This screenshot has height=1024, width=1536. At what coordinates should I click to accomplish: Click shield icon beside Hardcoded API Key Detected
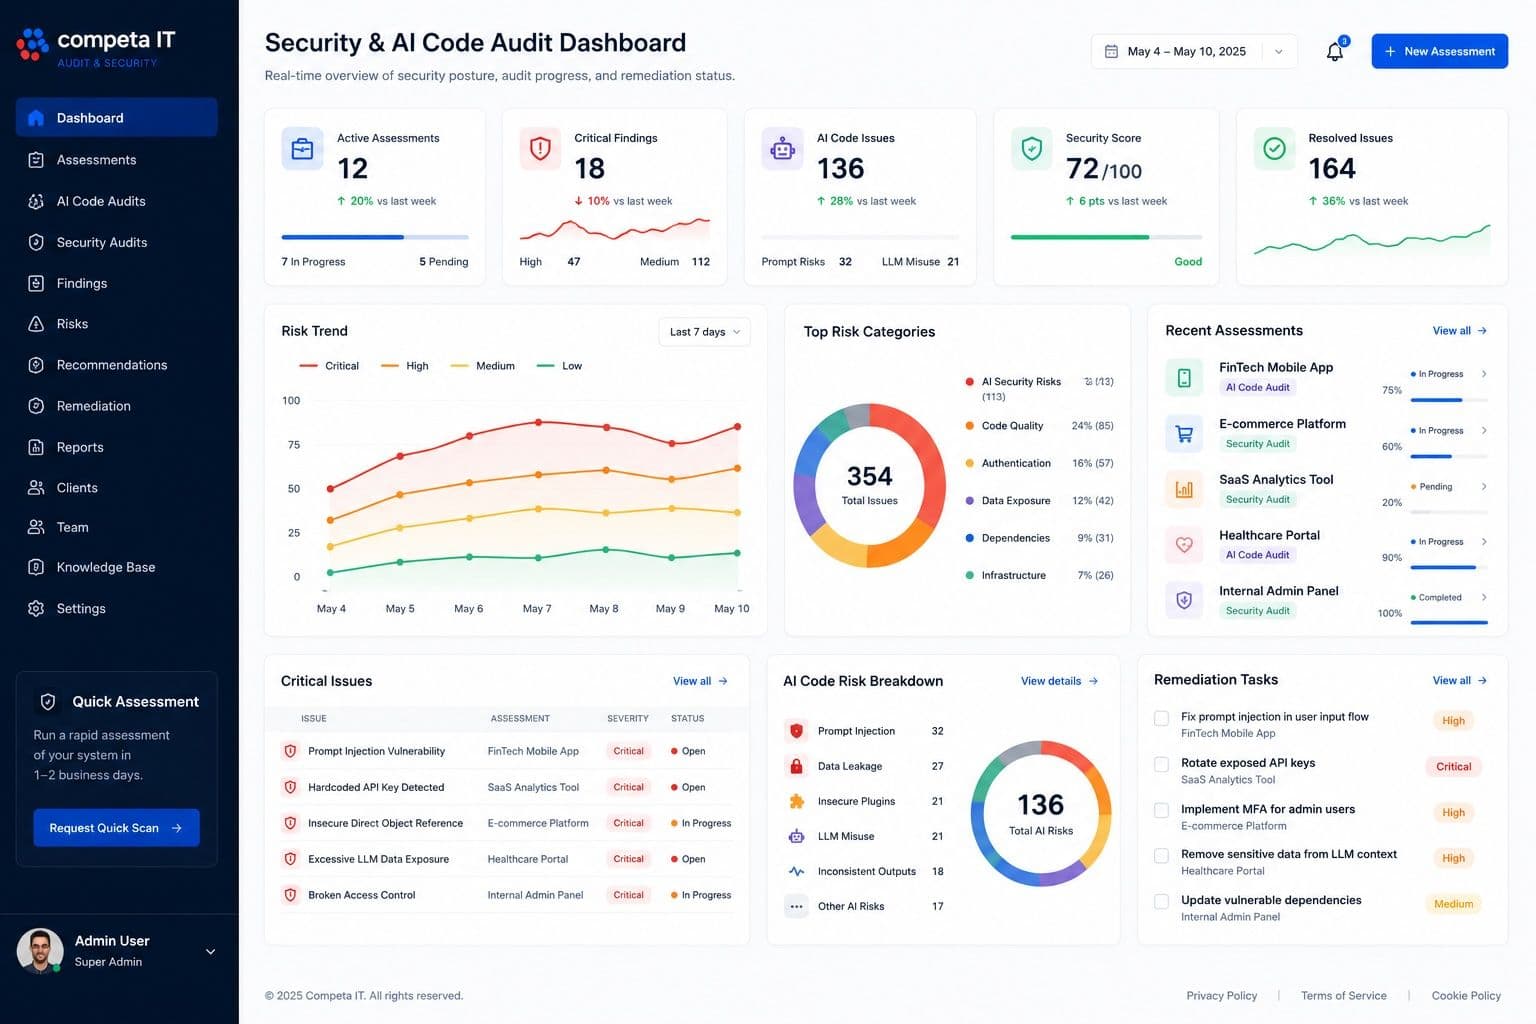[290, 787]
